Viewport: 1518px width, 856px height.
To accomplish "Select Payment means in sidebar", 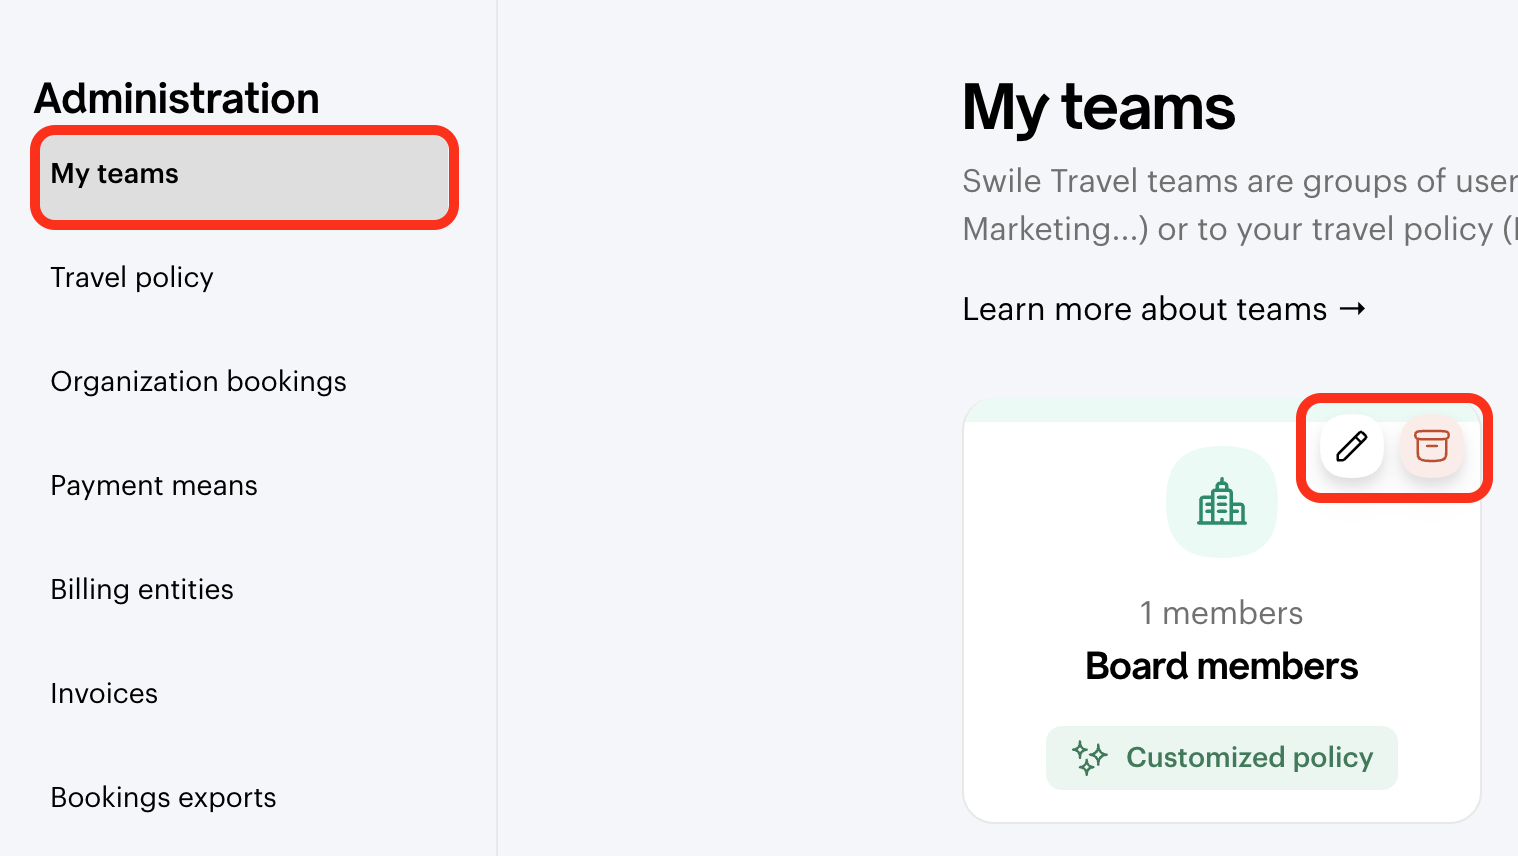I will pyautogui.click(x=154, y=485).
